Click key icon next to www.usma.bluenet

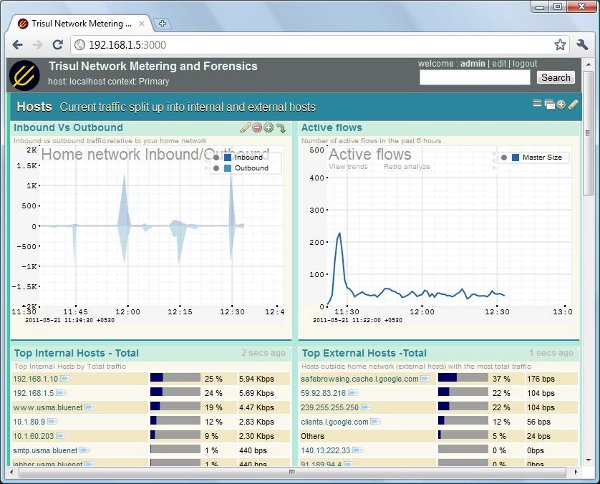coord(89,407)
